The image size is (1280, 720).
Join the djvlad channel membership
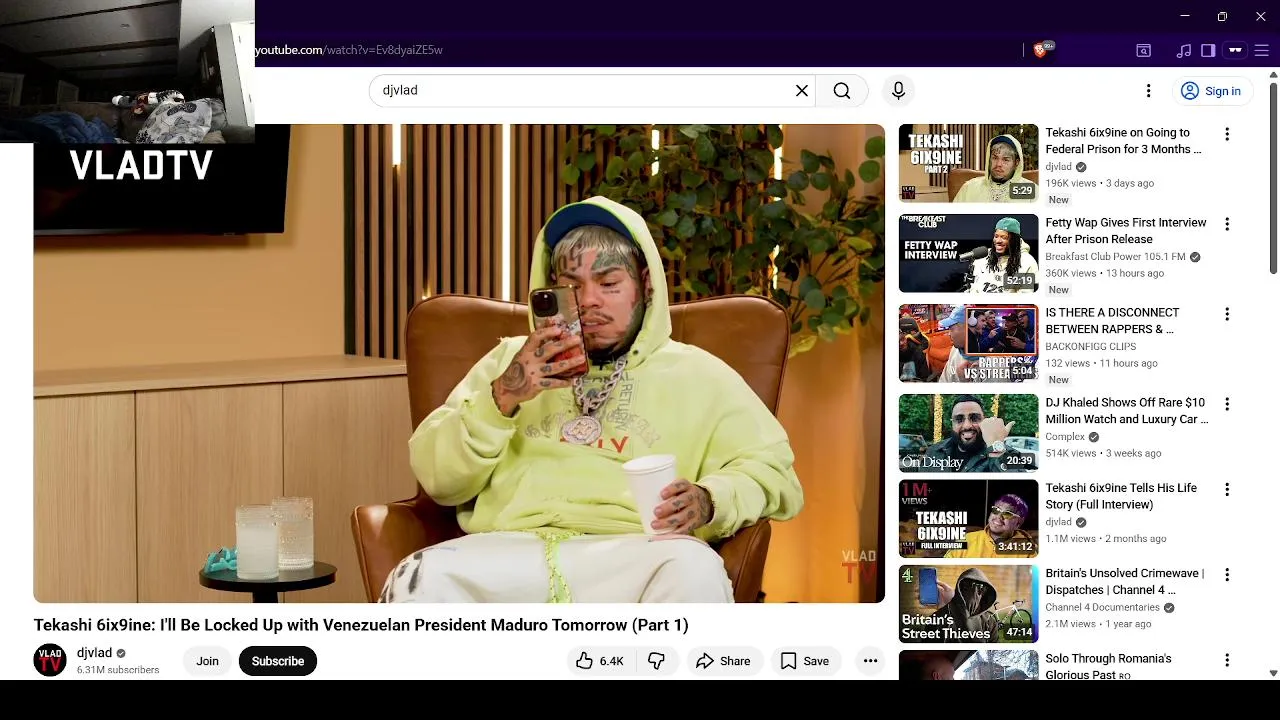click(x=207, y=661)
